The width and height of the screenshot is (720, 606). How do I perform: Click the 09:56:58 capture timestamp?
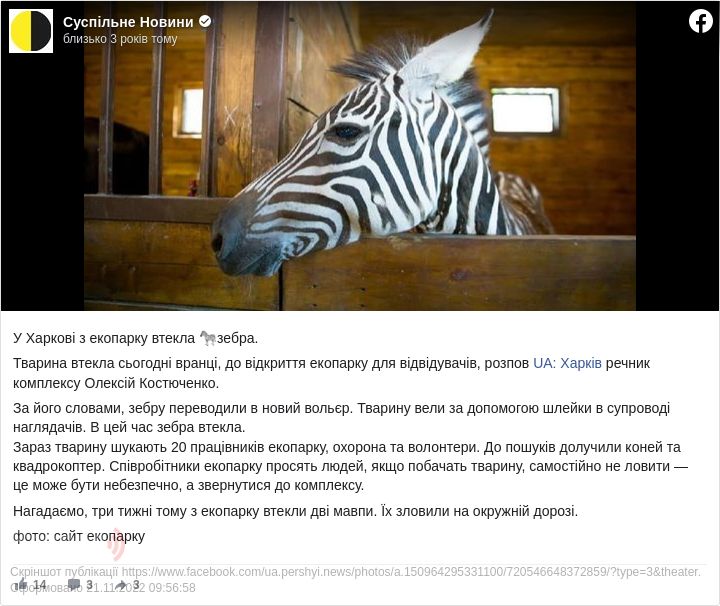point(172,588)
